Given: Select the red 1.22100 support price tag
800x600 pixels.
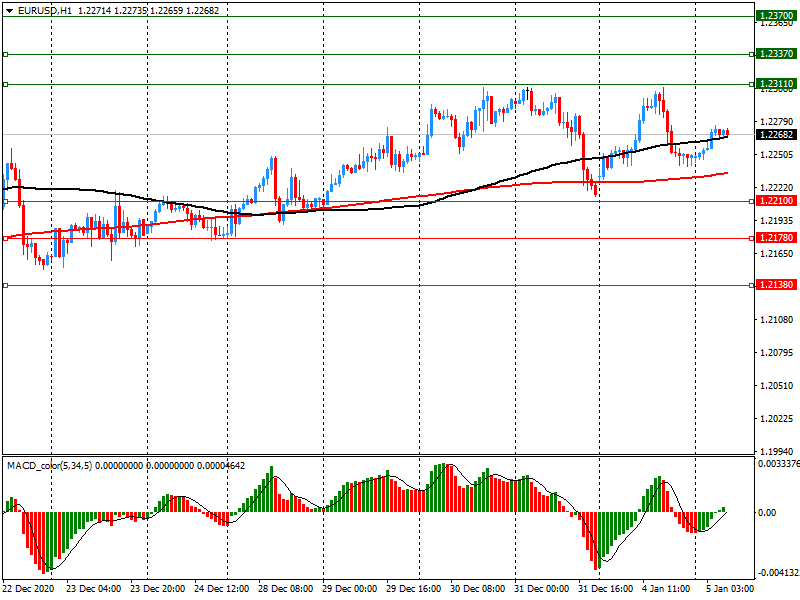Looking at the screenshot, I should (x=776, y=201).
